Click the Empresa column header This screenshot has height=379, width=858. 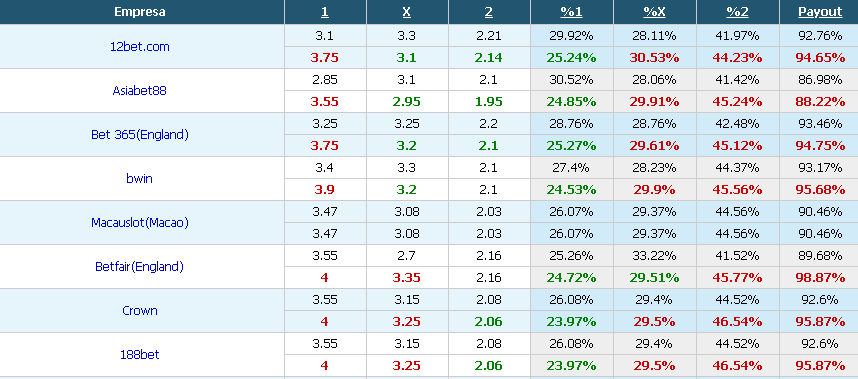point(140,12)
